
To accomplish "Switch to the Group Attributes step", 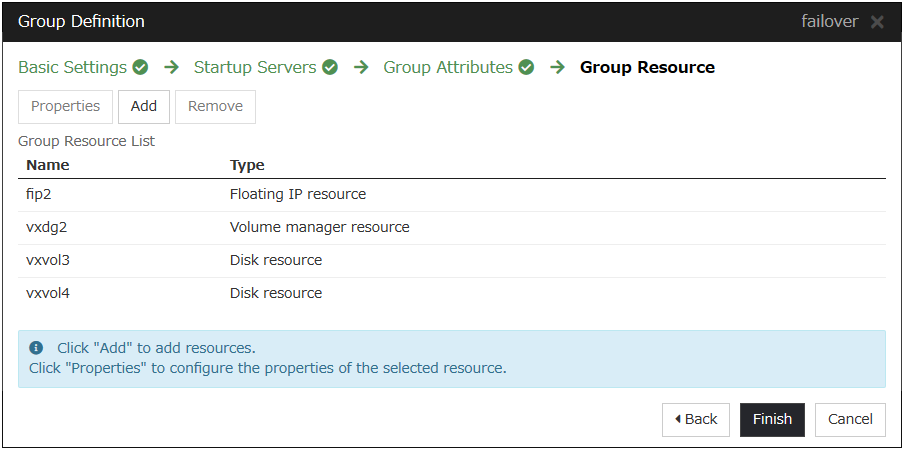I will (448, 68).
